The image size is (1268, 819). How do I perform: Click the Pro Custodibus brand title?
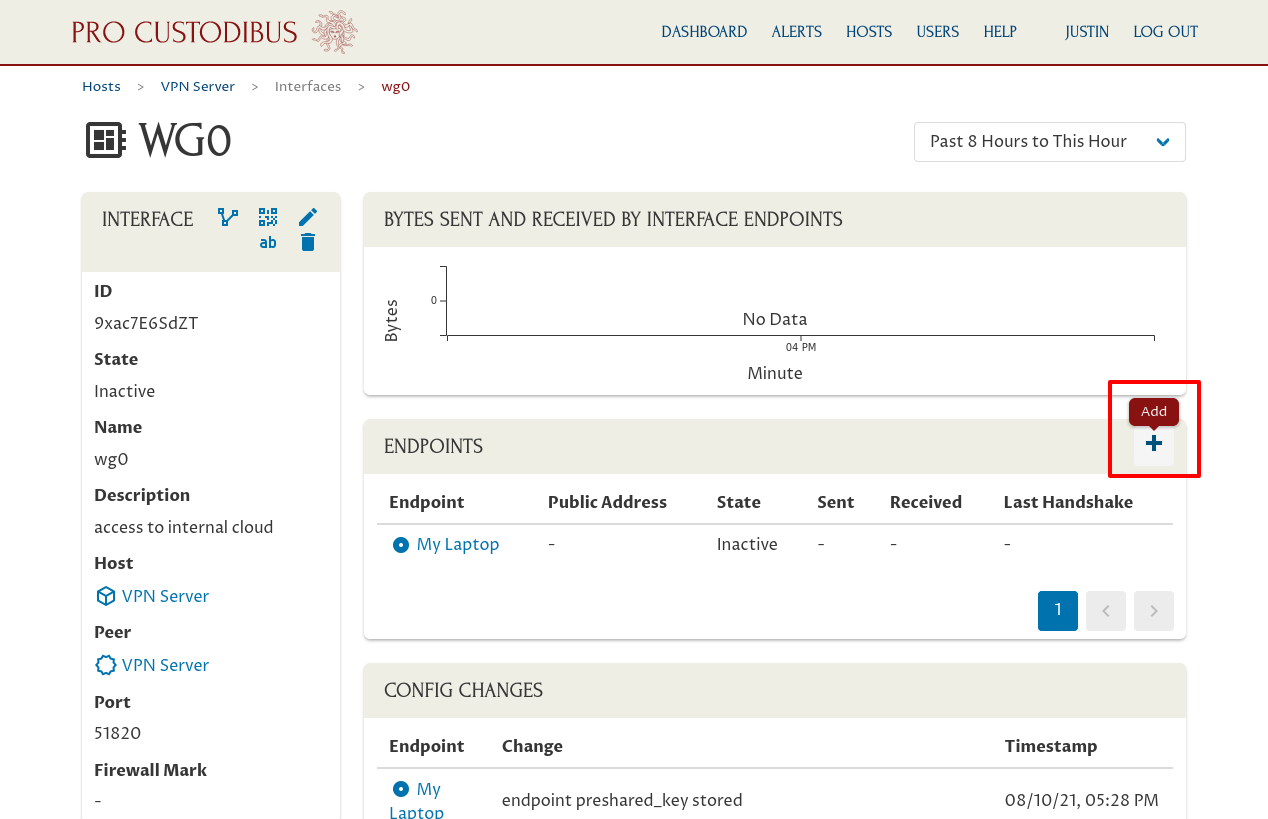click(x=185, y=32)
